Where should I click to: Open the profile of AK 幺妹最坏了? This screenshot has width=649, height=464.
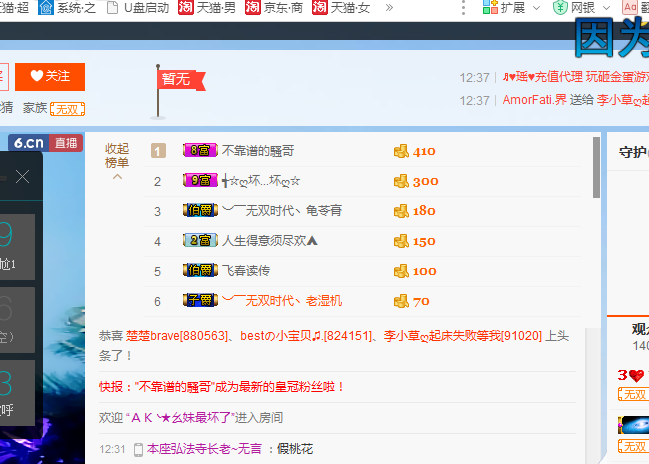tap(180, 418)
